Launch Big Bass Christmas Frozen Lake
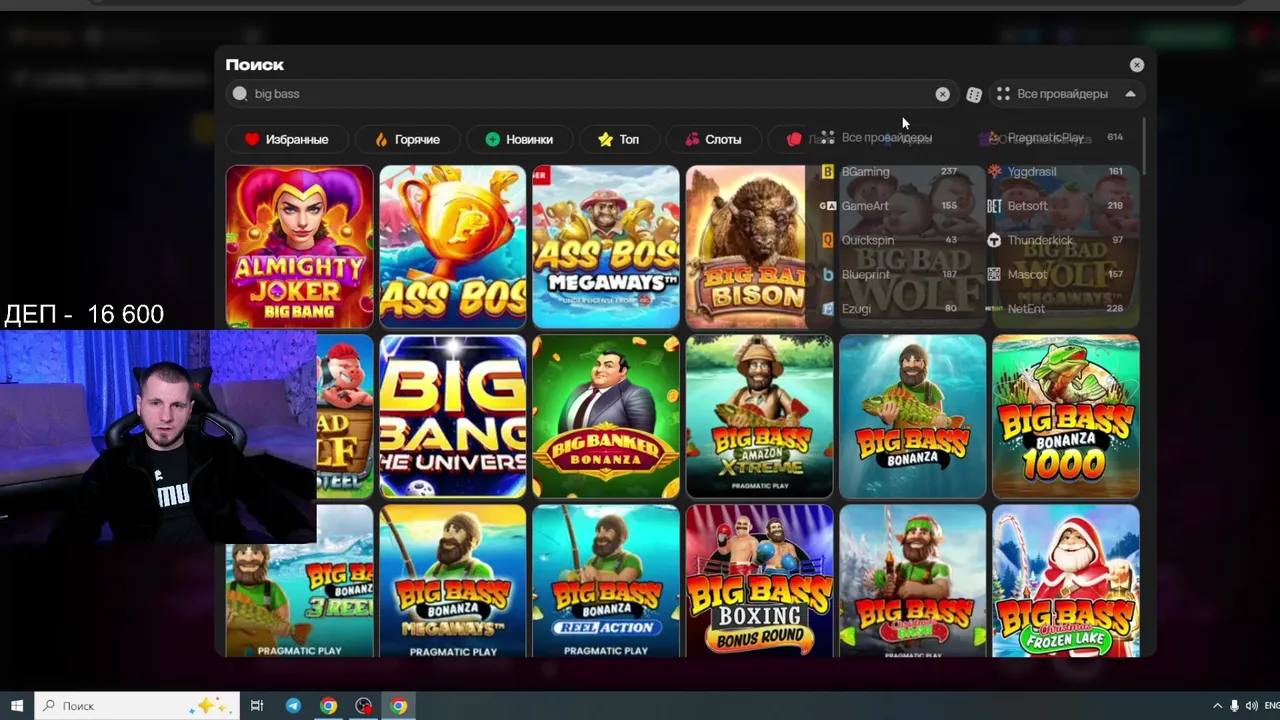1280x720 pixels. coord(1066,581)
